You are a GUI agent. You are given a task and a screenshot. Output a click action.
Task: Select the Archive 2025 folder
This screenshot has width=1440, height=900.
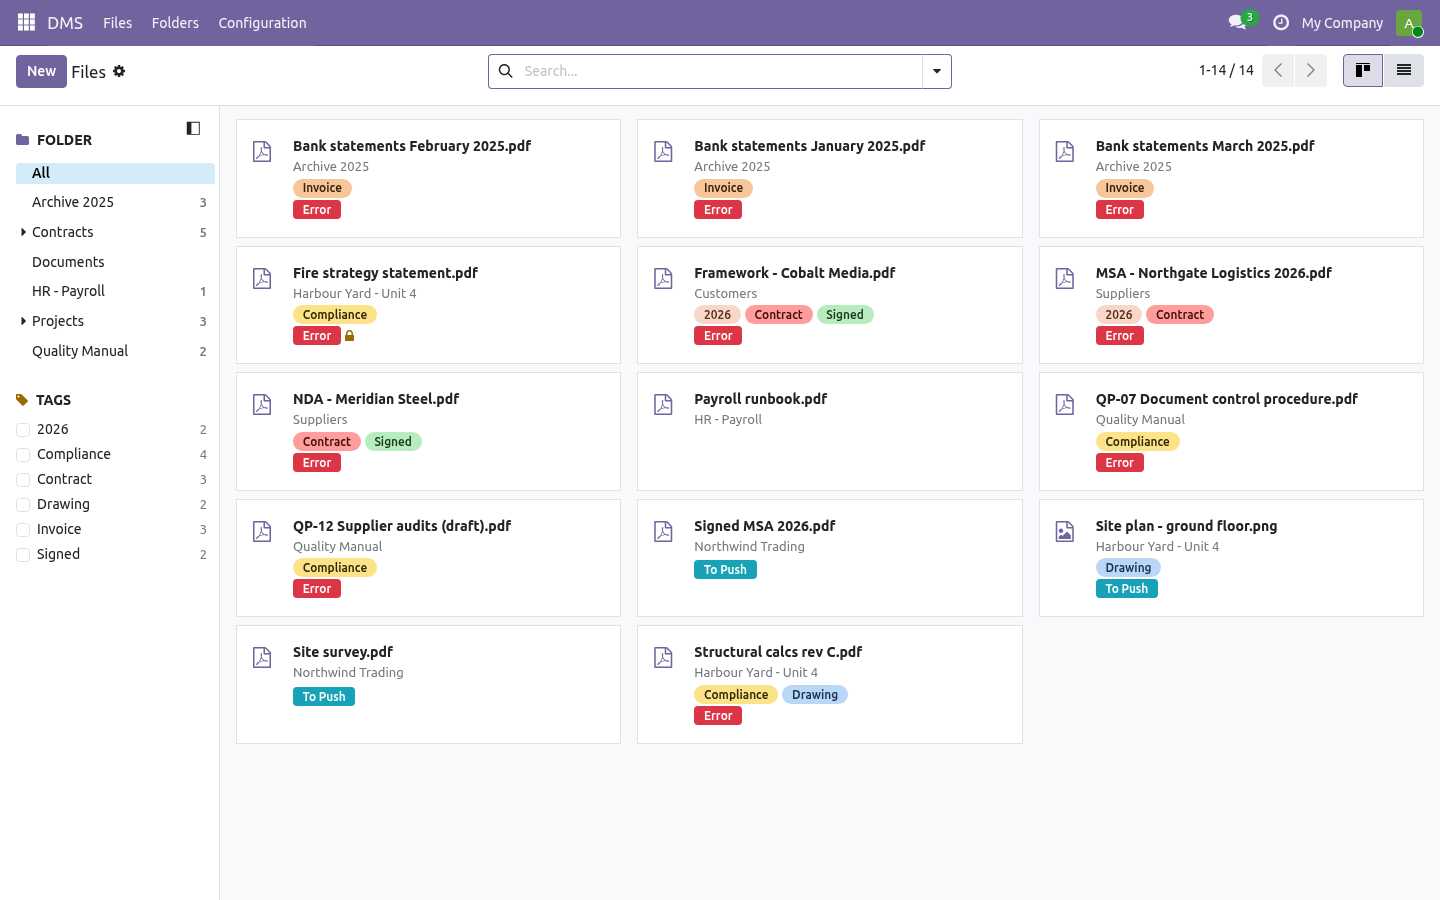tap(115, 202)
